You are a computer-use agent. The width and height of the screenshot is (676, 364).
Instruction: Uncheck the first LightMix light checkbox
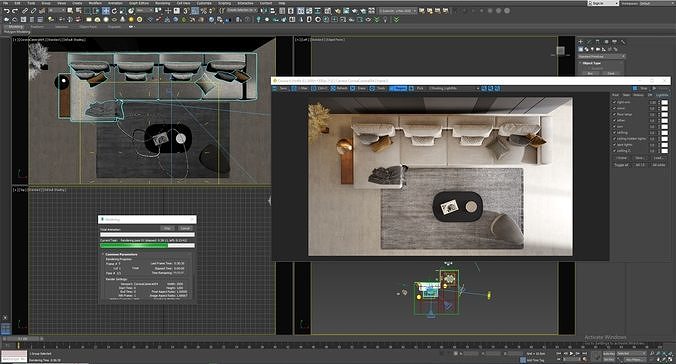click(x=615, y=102)
